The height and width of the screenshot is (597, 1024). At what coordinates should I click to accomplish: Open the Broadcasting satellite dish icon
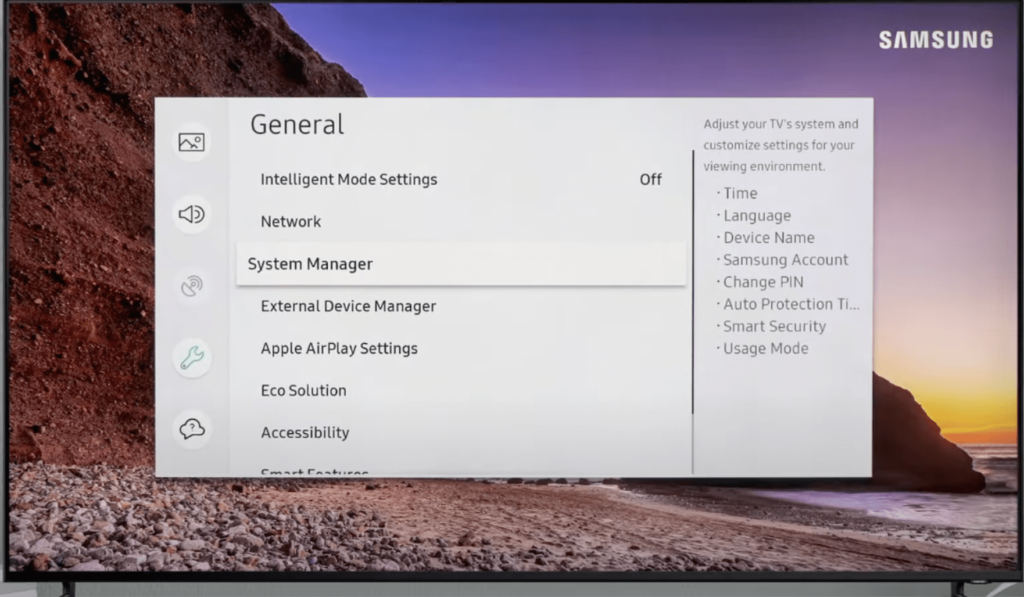tap(191, 286)
